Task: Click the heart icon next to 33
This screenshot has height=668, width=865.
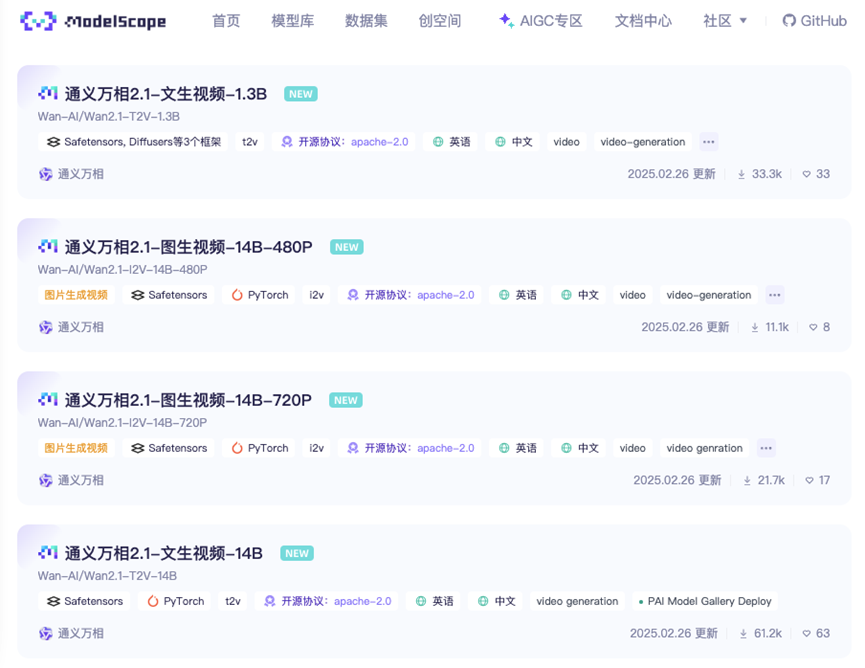Action: point(807,174)
